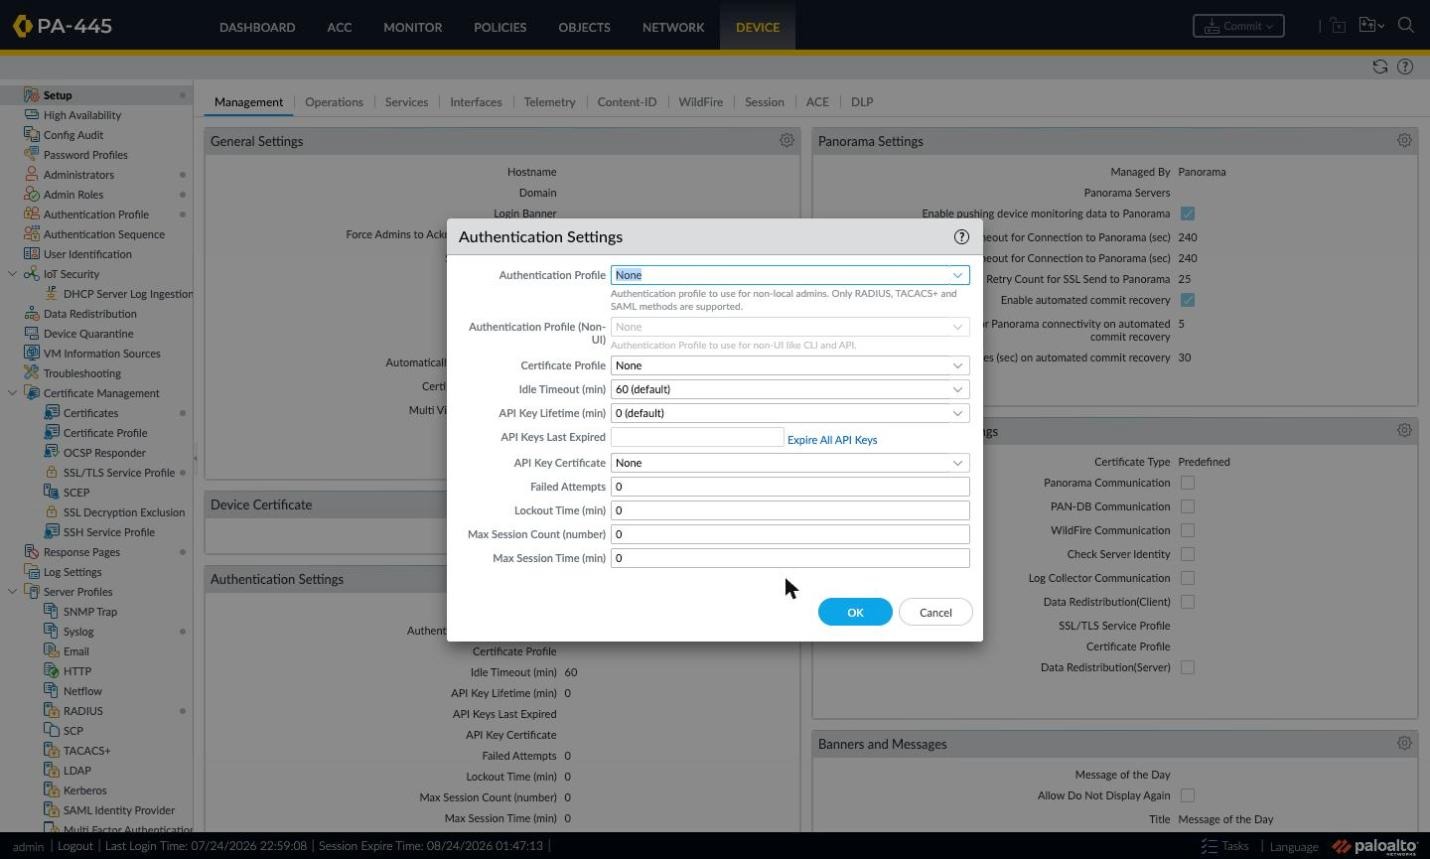Check Log Collector Communication checkbox
Screen dimensions: 1430x859
point(1187,578)
